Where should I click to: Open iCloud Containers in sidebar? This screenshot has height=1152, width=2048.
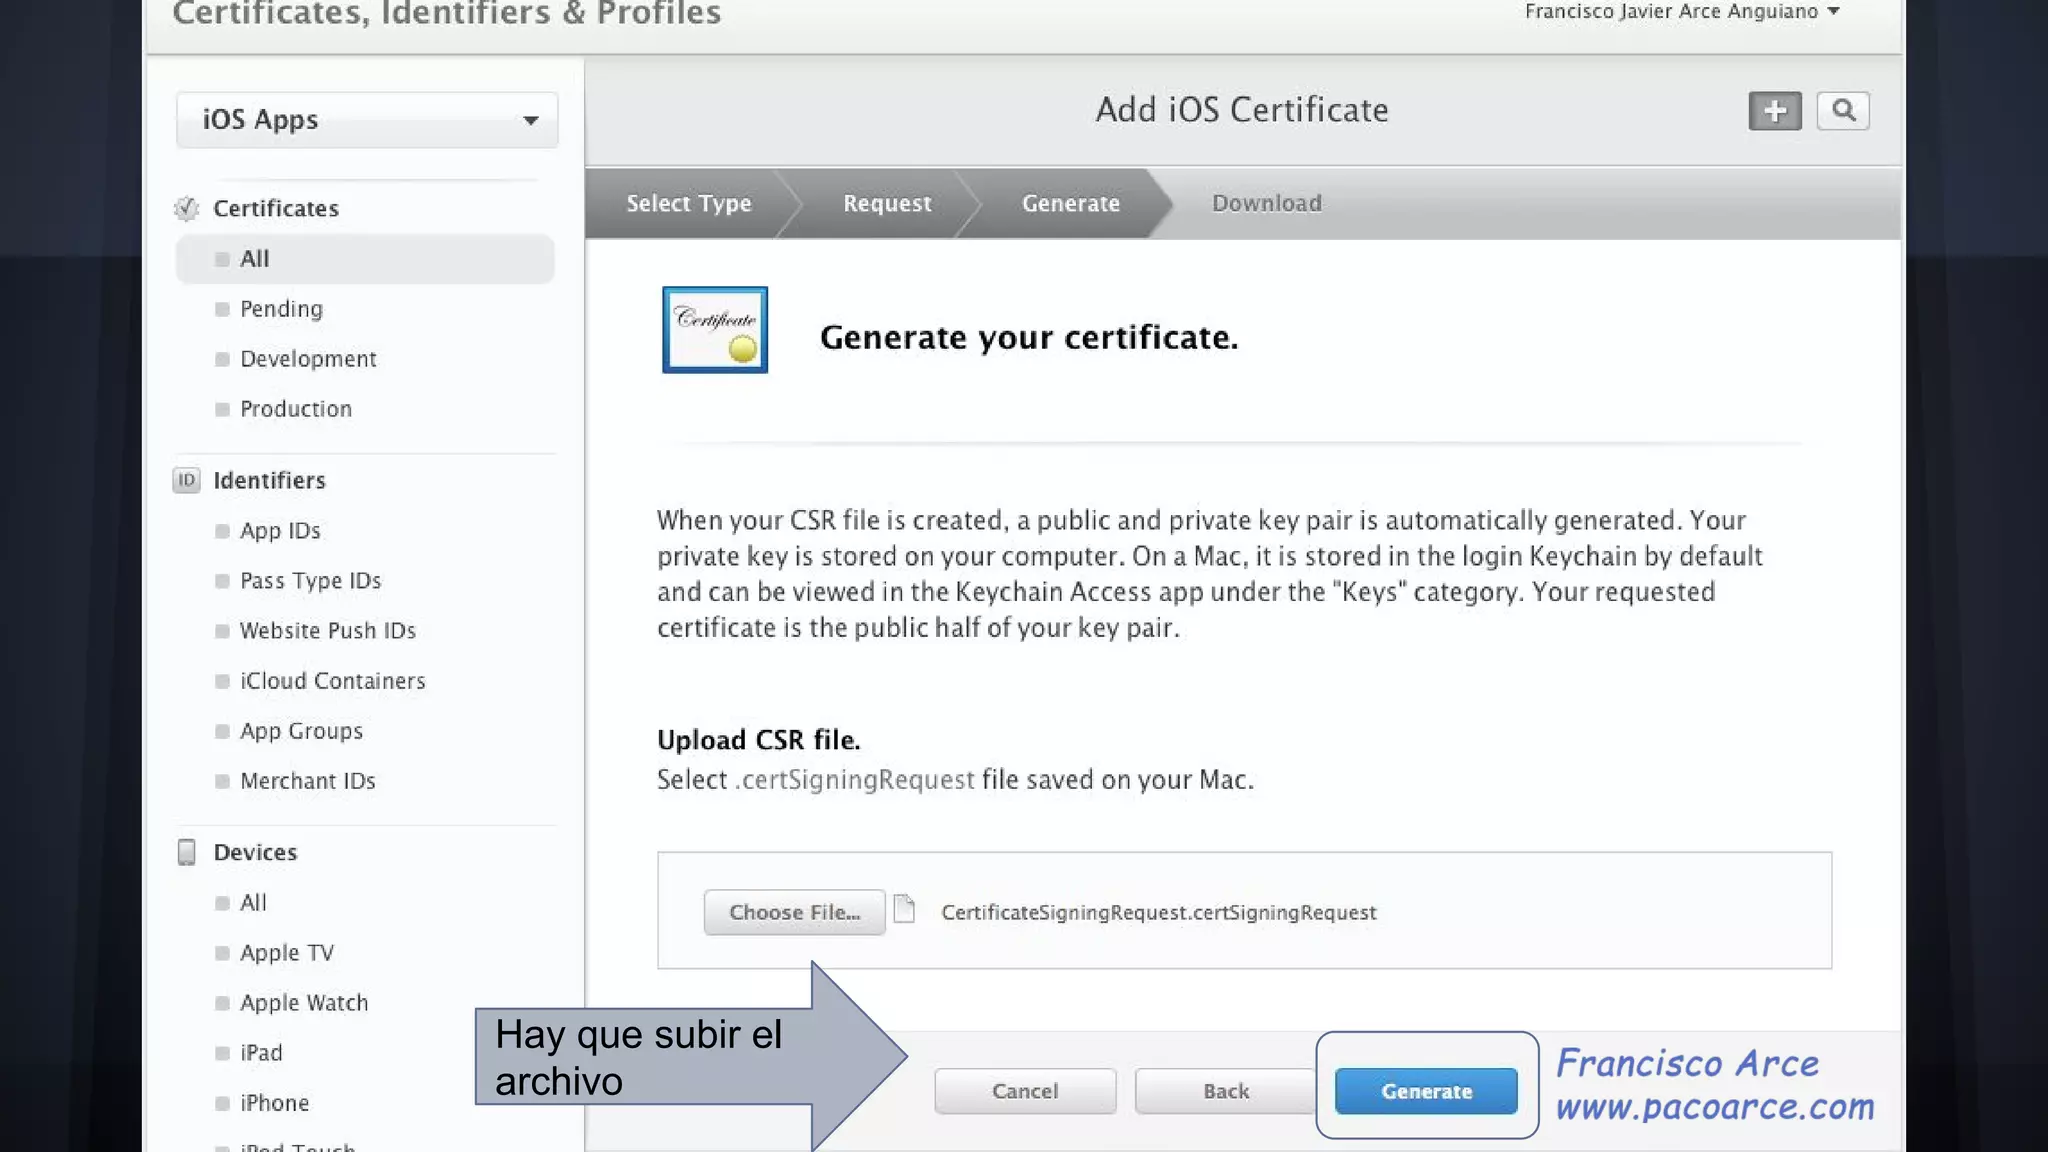(332, 681)
